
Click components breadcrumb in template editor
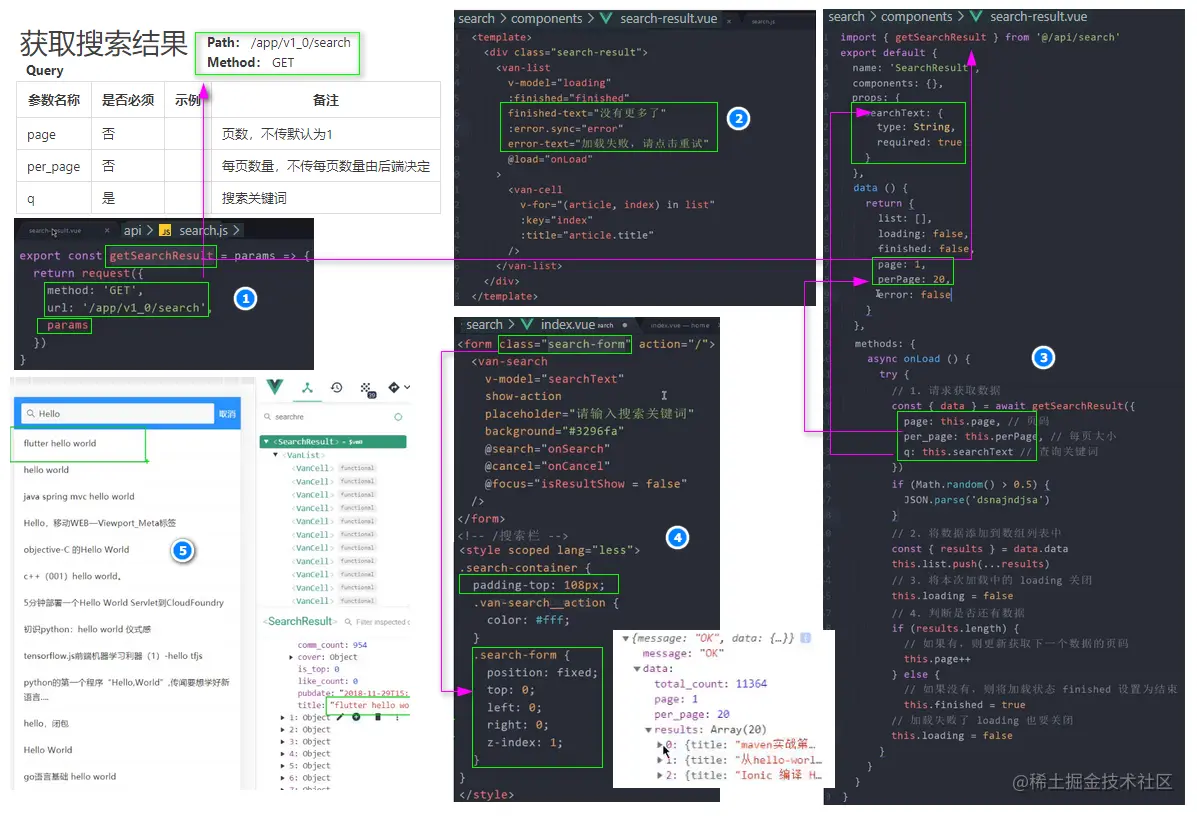point(547,18)
